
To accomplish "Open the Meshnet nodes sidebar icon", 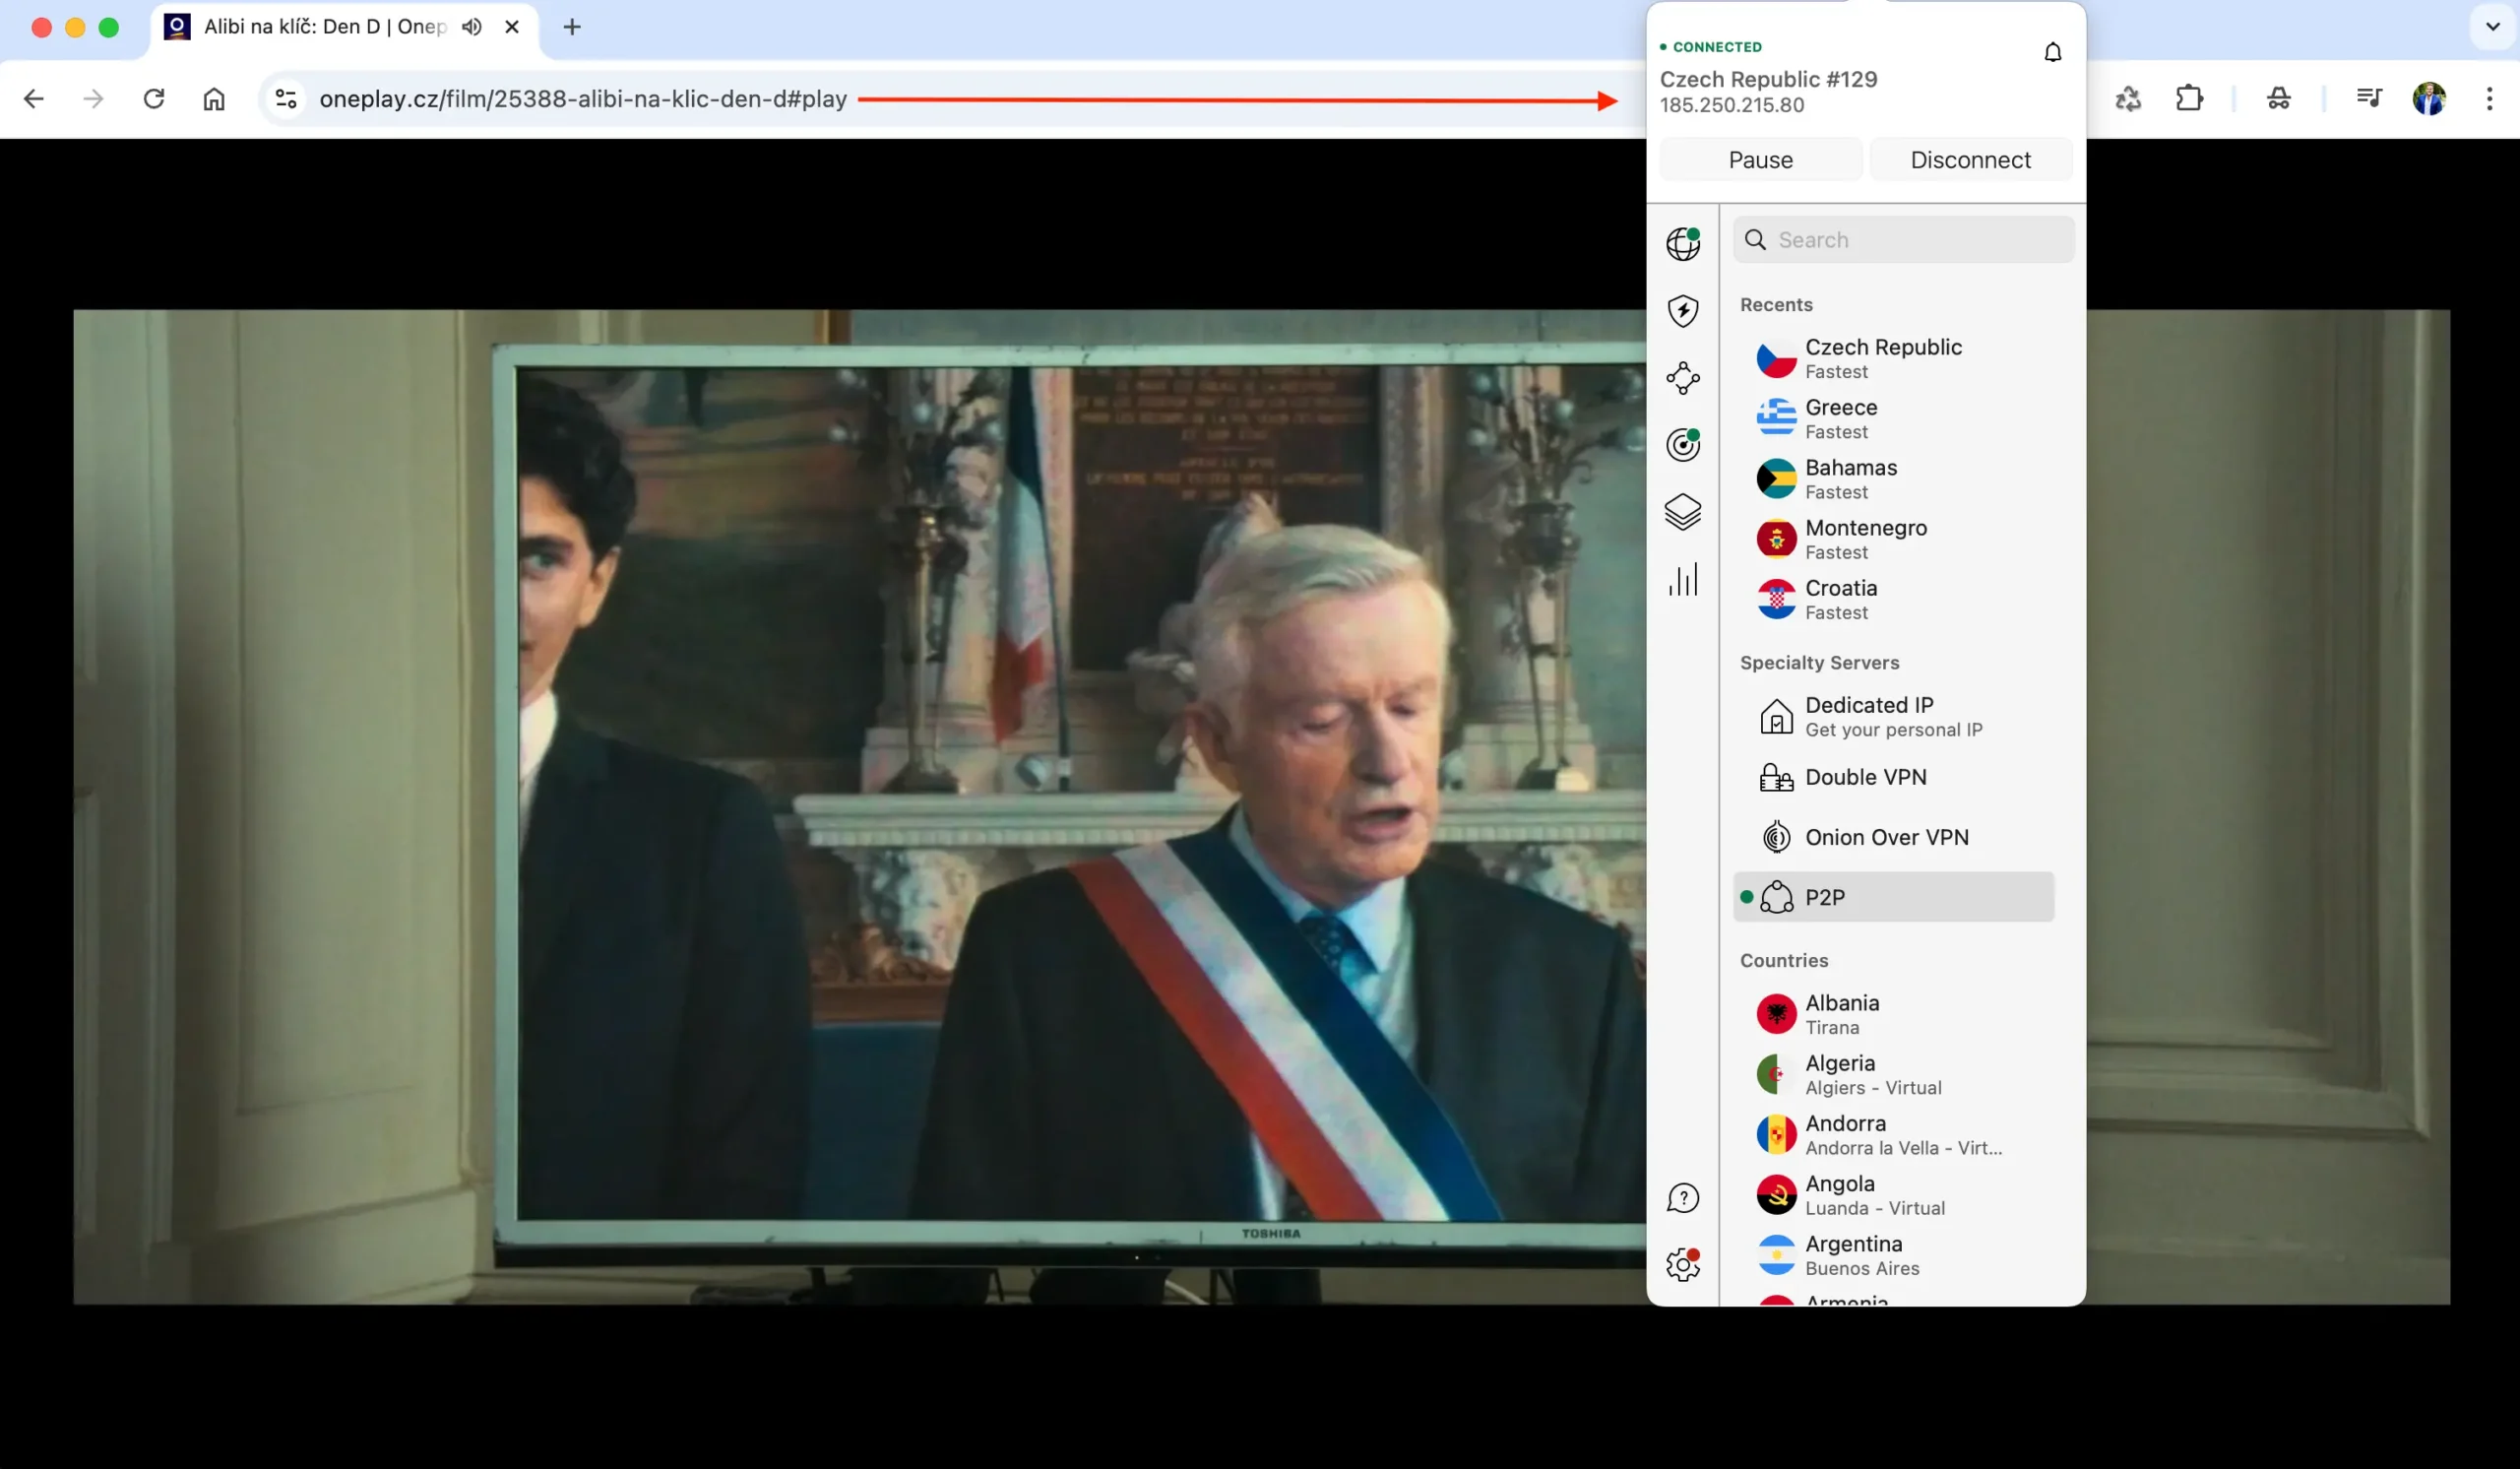I will pyautogui.click(x=1683, y=378).
